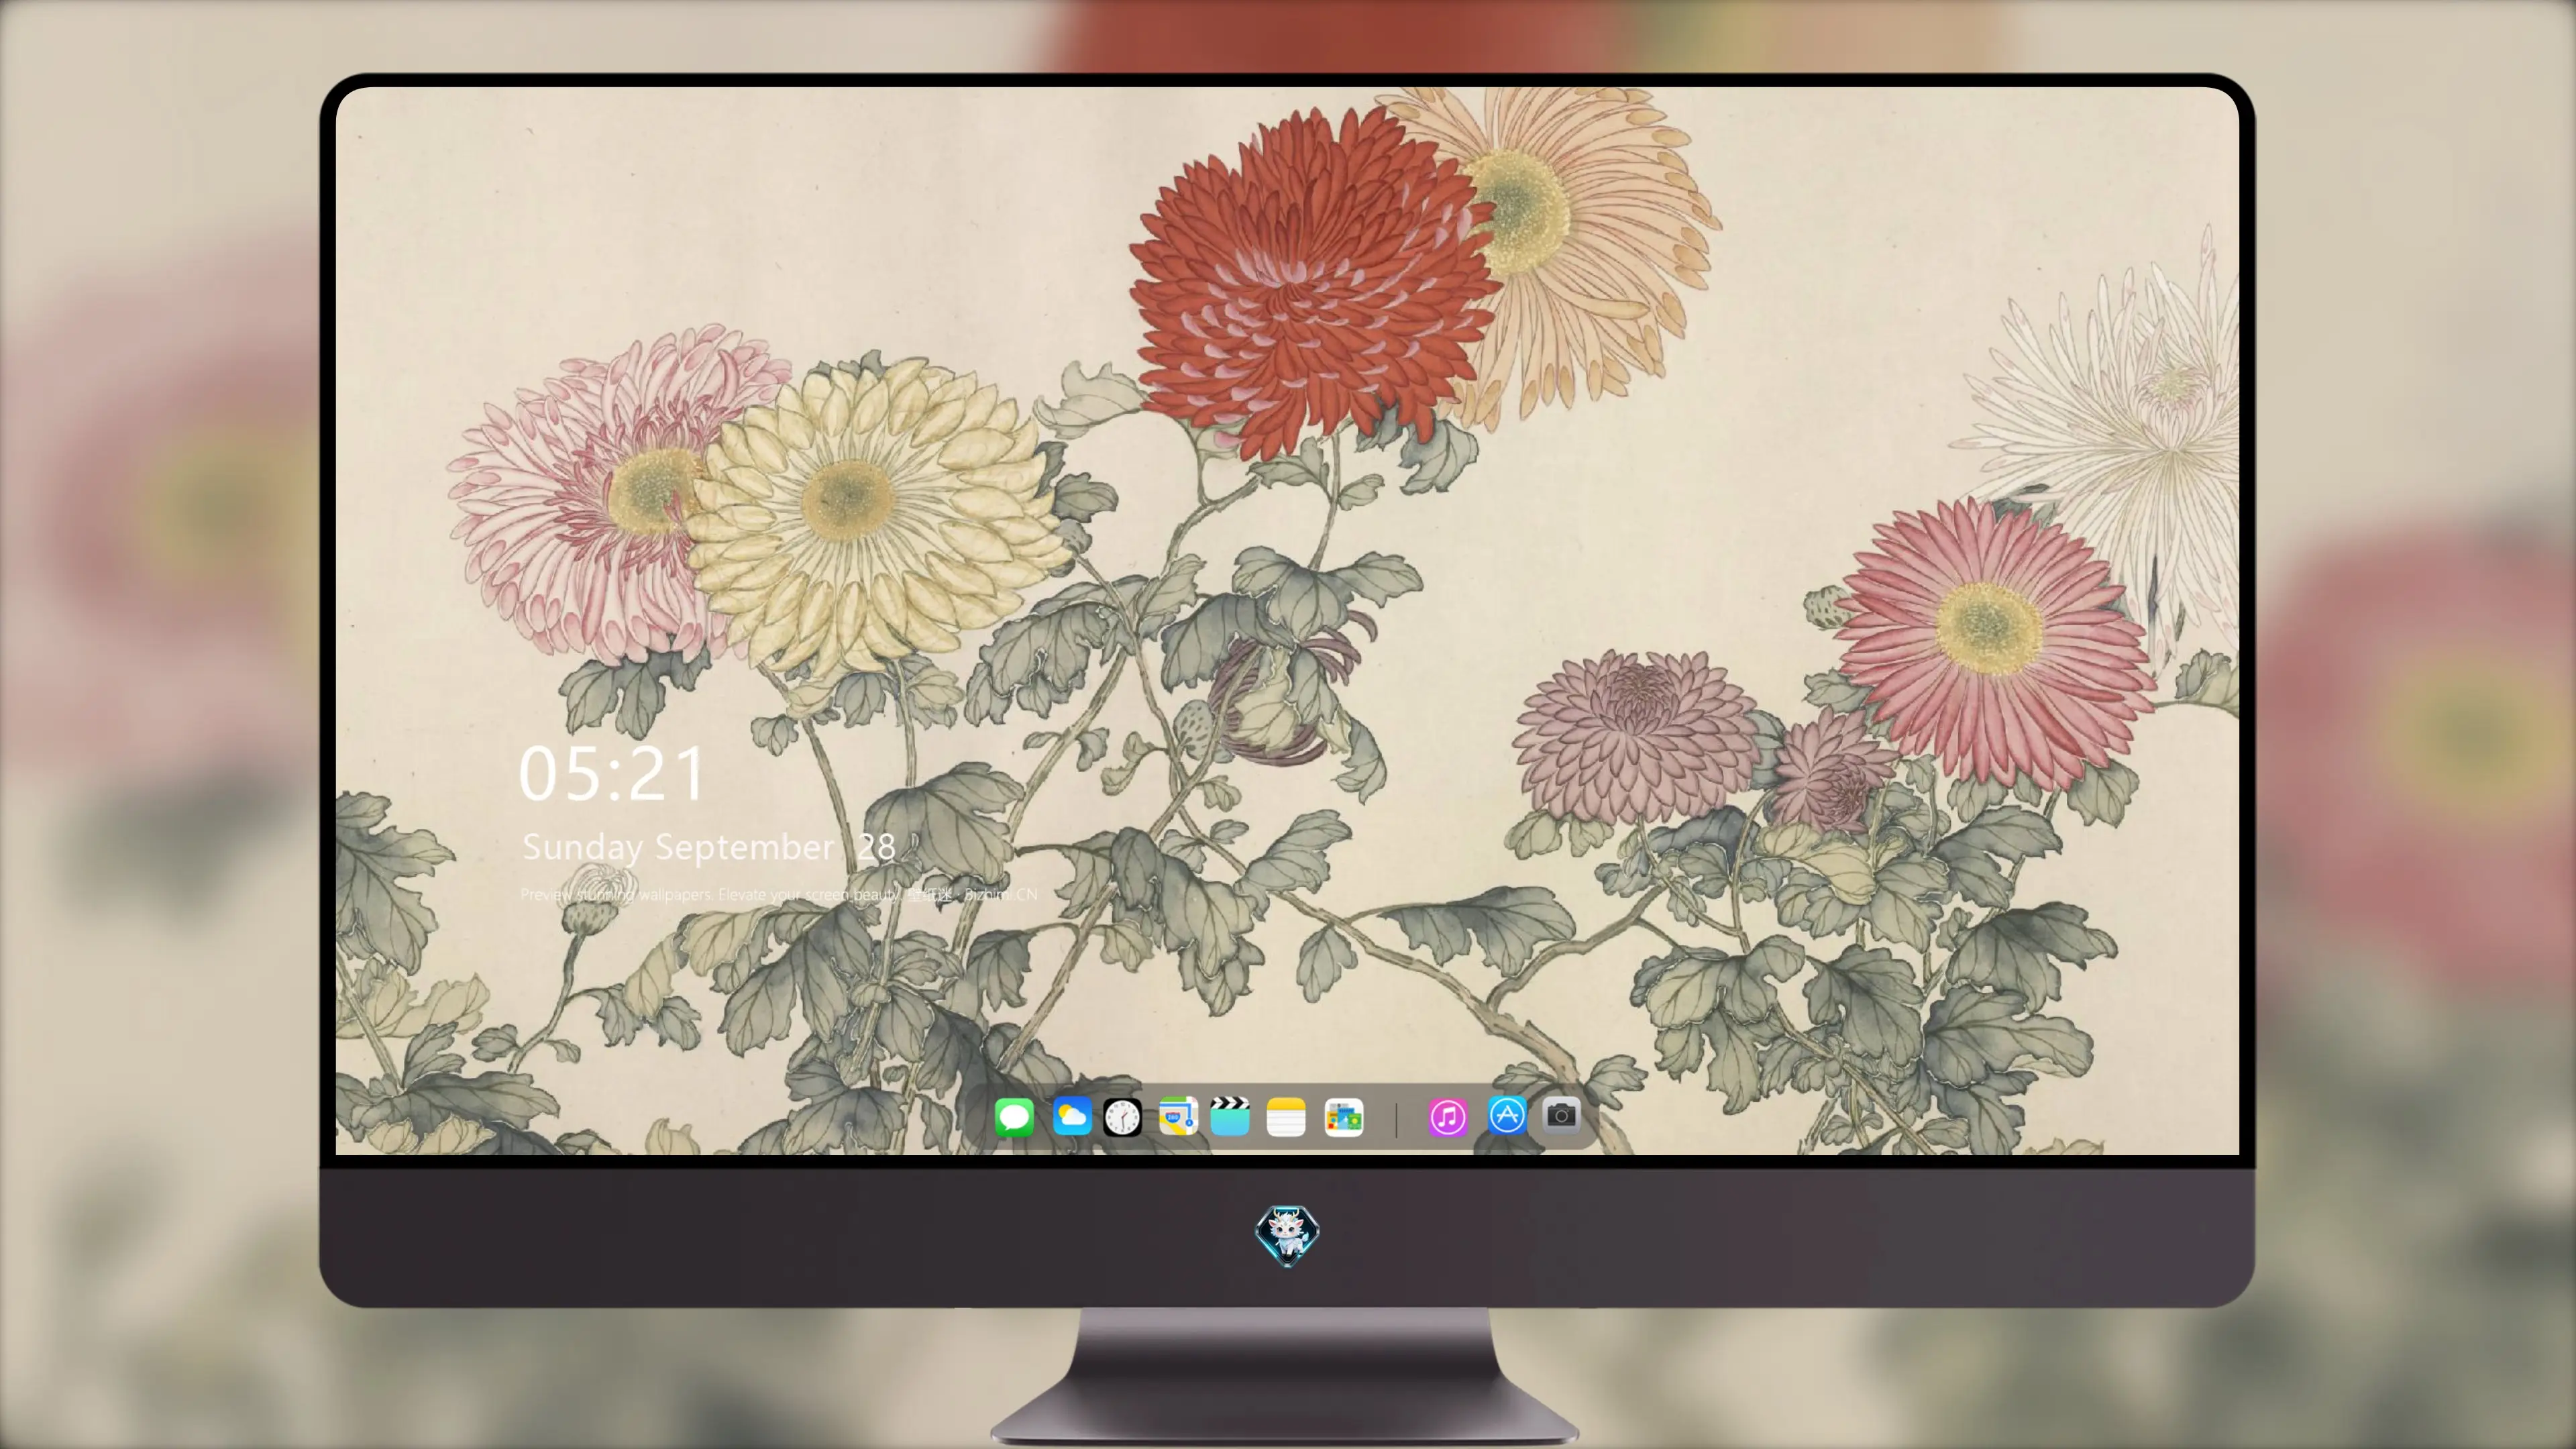Screen dimensions: 2576x1449
Task: Open the Notes app in the dock
Action: [x=1286, y=1117]
